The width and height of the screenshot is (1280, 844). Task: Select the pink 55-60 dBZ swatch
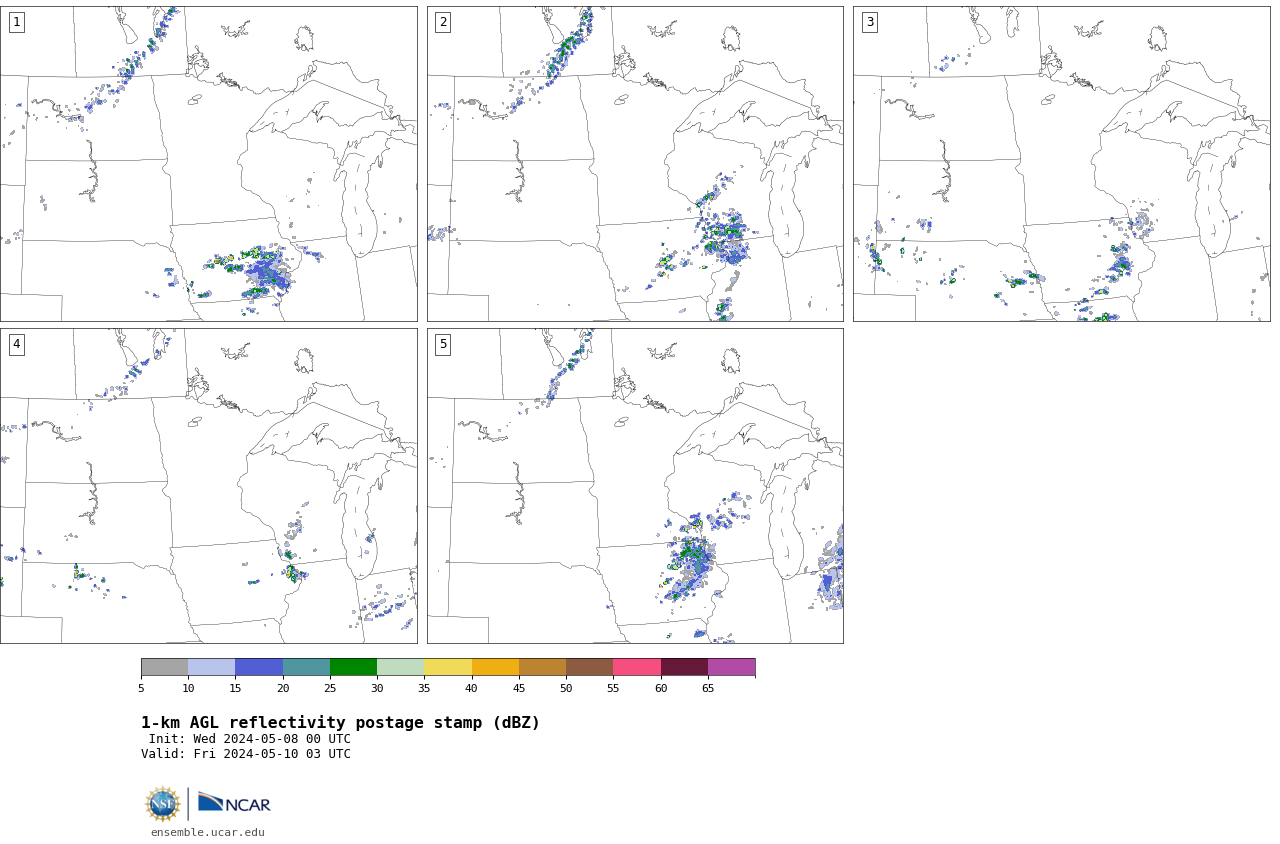[x=637, y=667]
